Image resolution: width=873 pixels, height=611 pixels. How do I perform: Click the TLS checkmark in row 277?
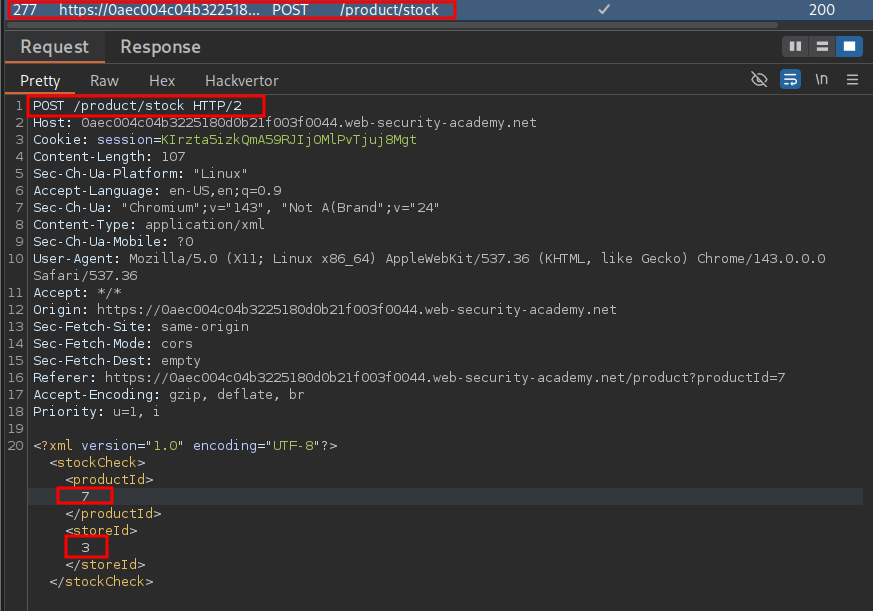coord(603,10)
